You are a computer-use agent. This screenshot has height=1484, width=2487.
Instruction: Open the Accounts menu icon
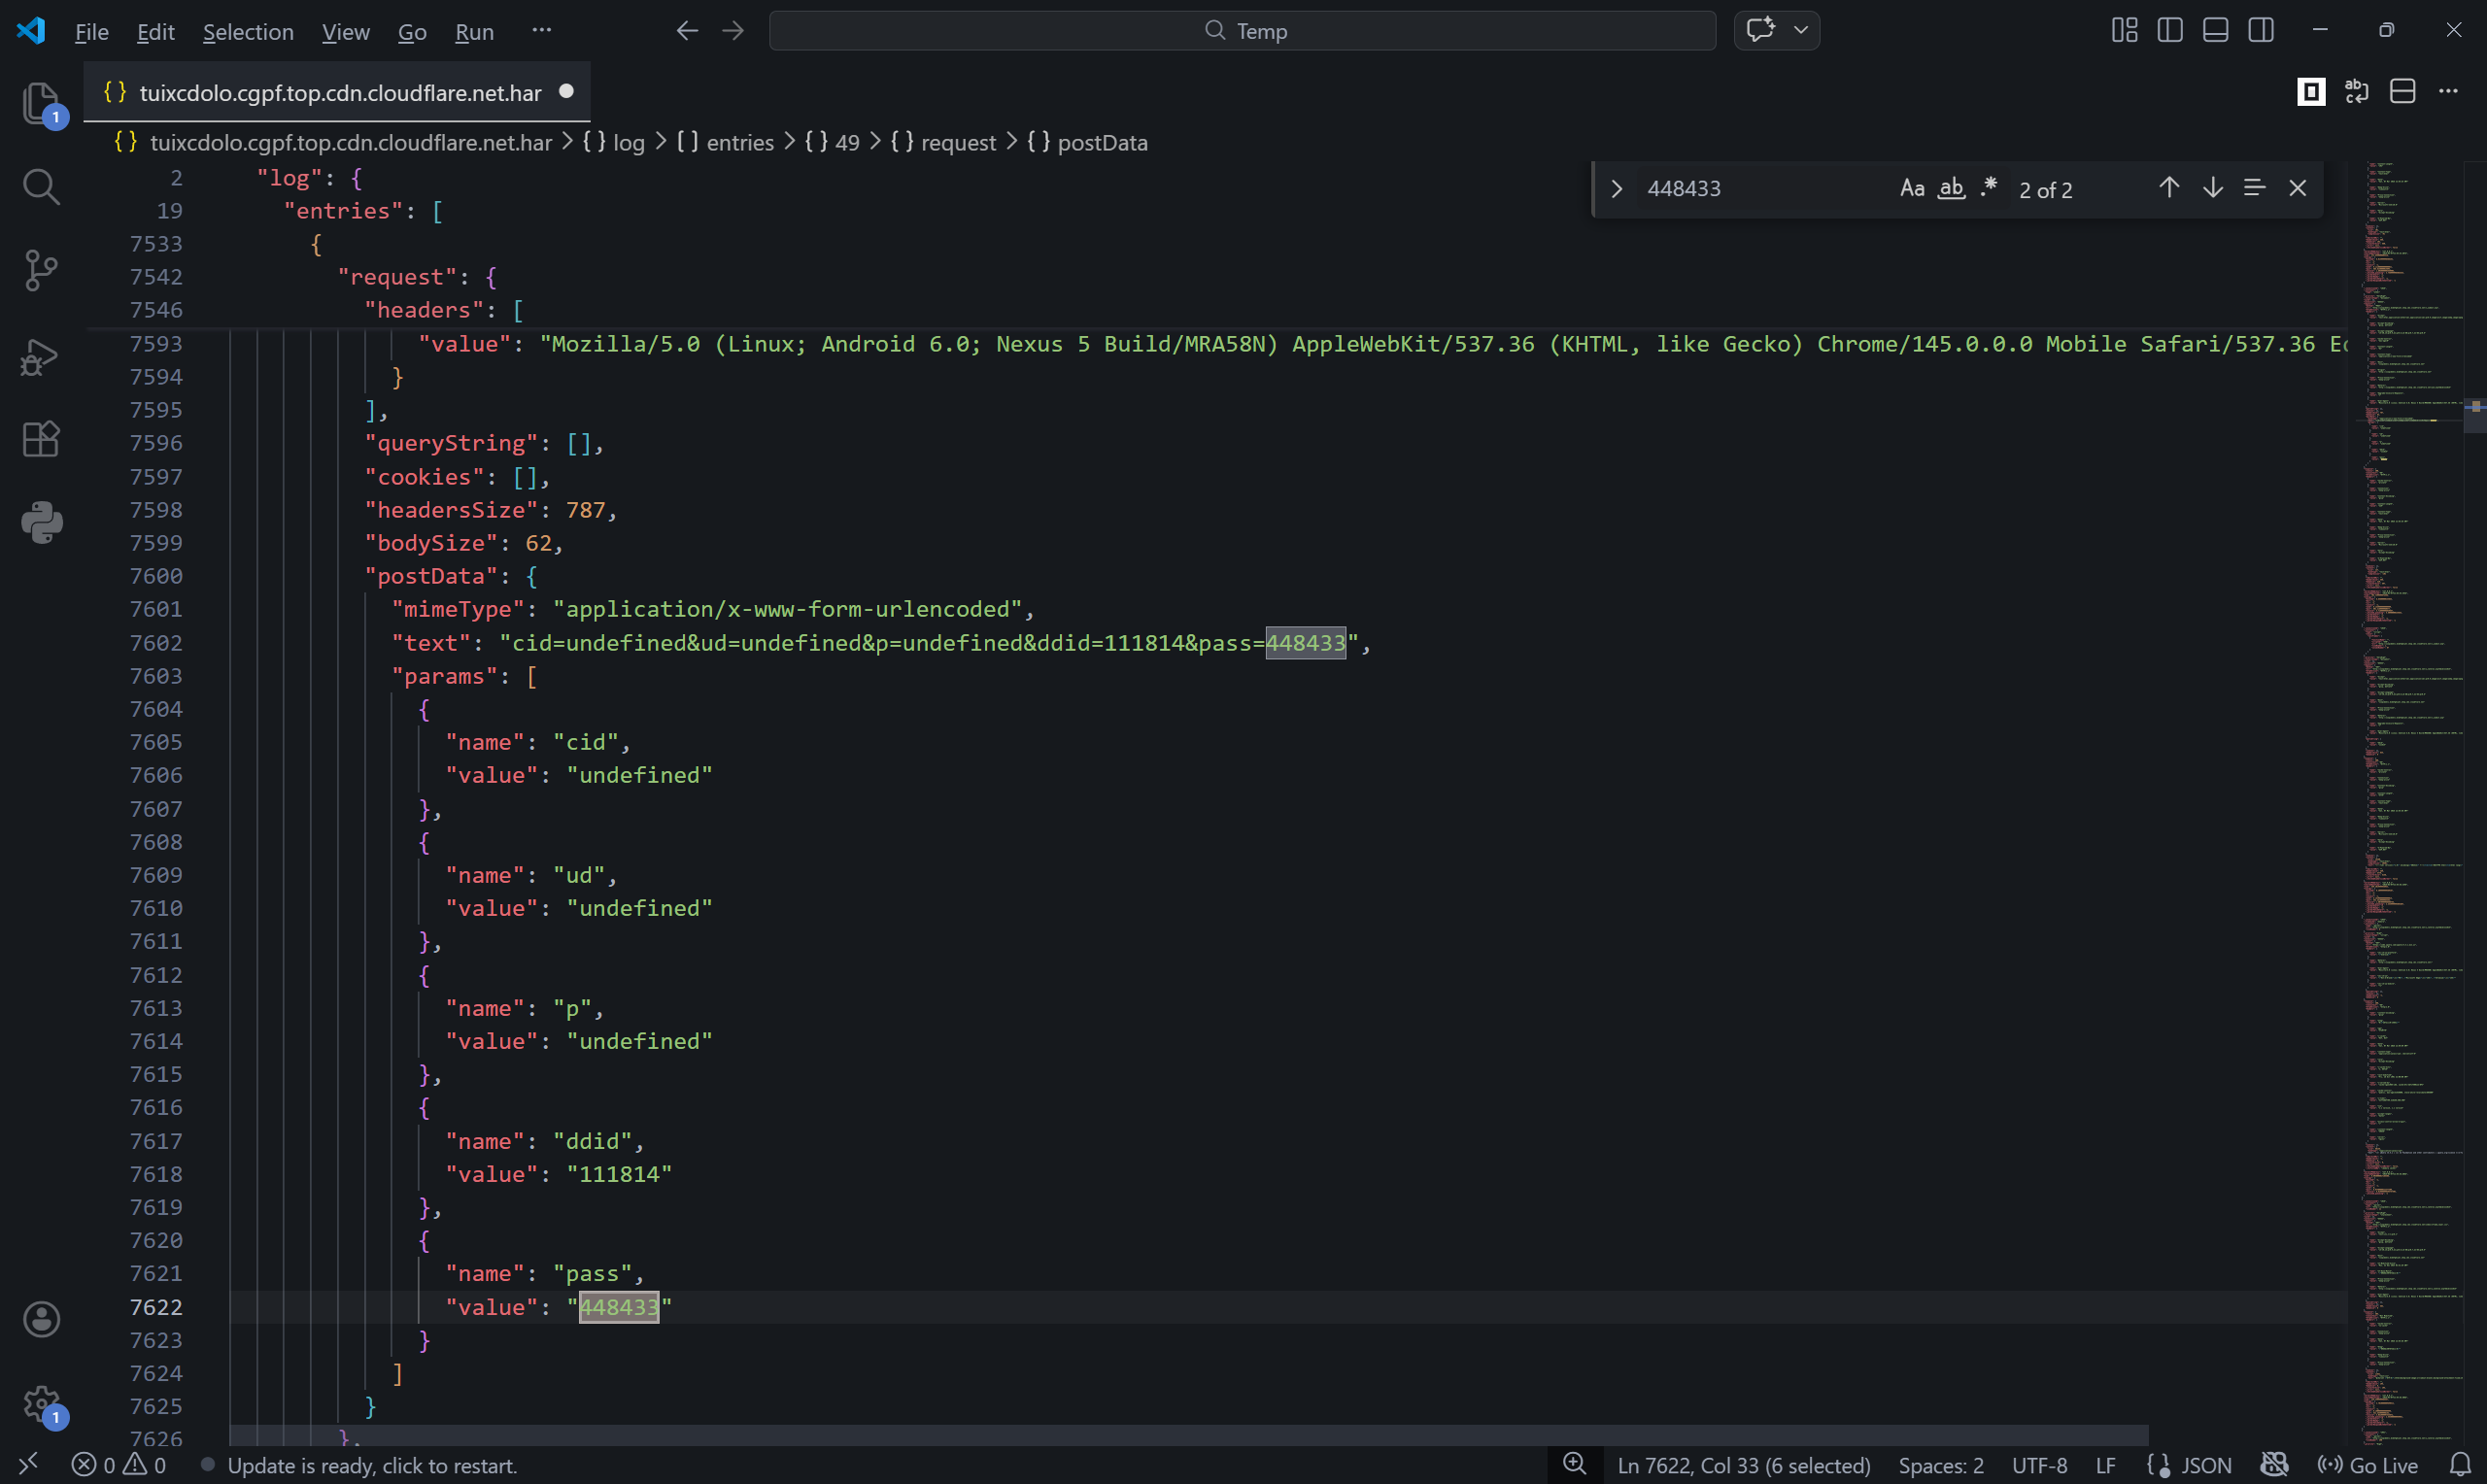41,1319
